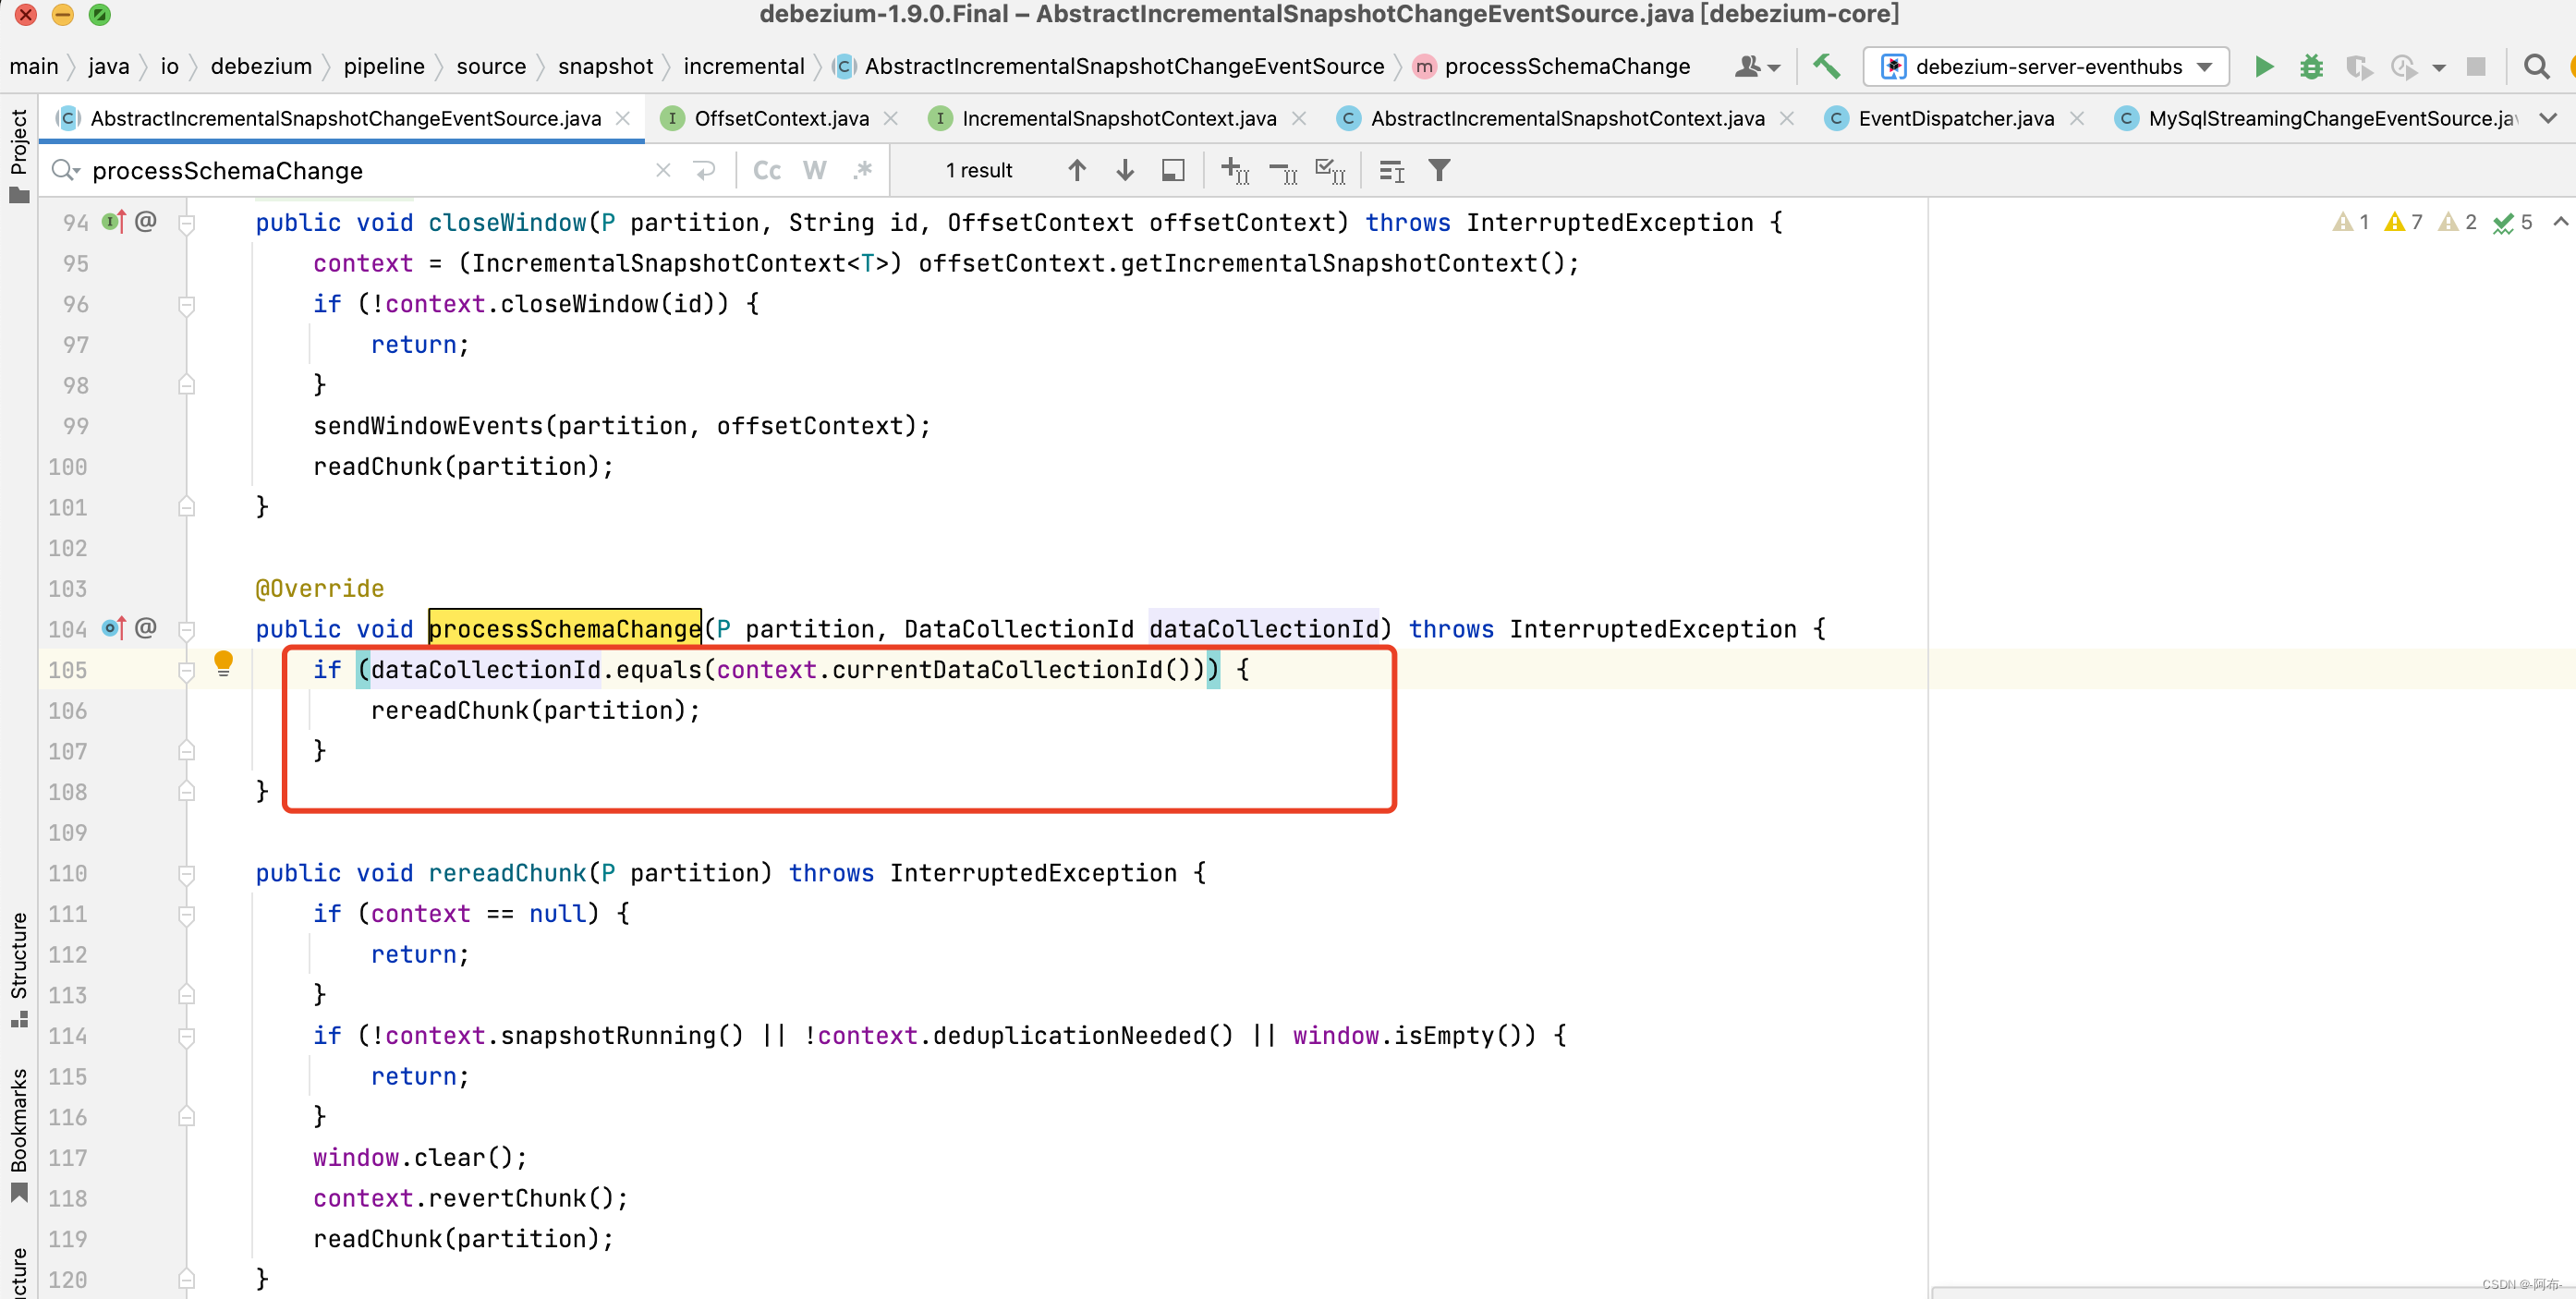
Task: Stop the running application
Action: pos(2477,67)
